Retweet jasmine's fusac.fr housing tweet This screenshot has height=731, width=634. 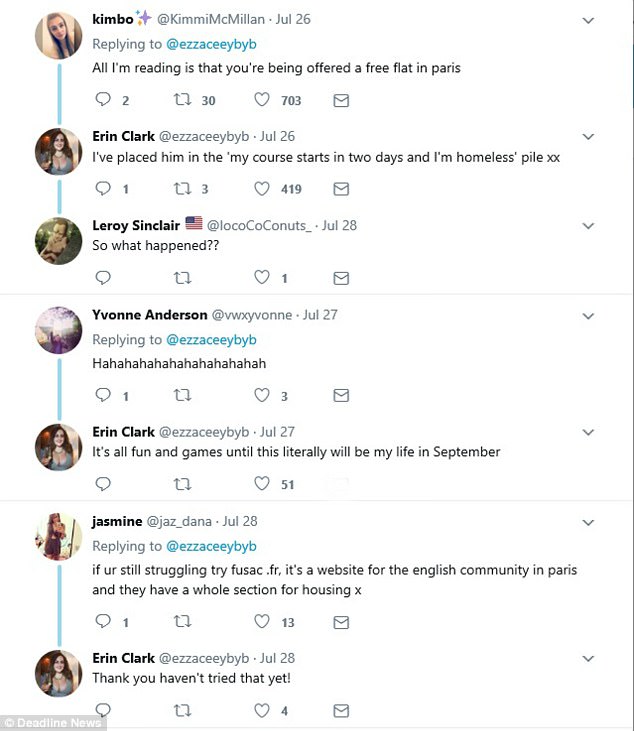click(x=182, y=622)
